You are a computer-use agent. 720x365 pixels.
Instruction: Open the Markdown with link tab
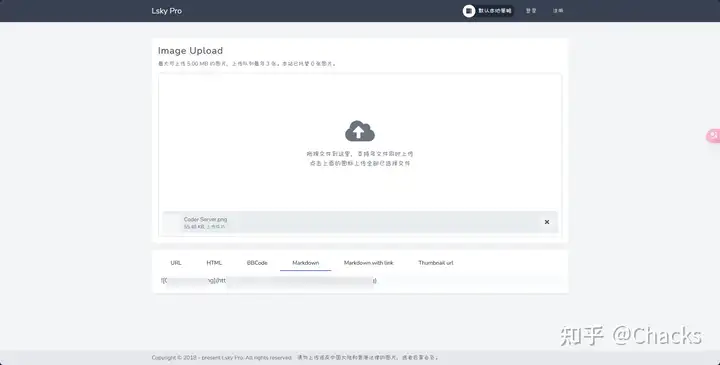(x=369, y=263)
